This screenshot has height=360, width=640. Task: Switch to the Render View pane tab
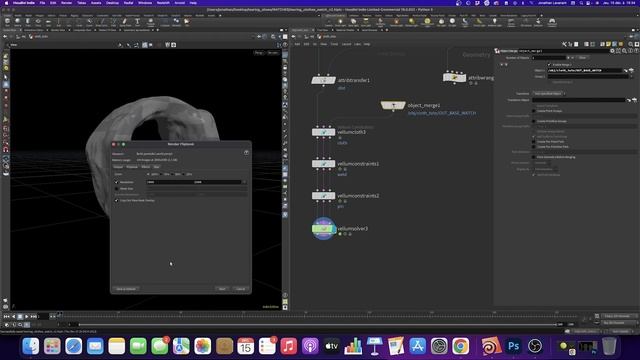(58, 30)
